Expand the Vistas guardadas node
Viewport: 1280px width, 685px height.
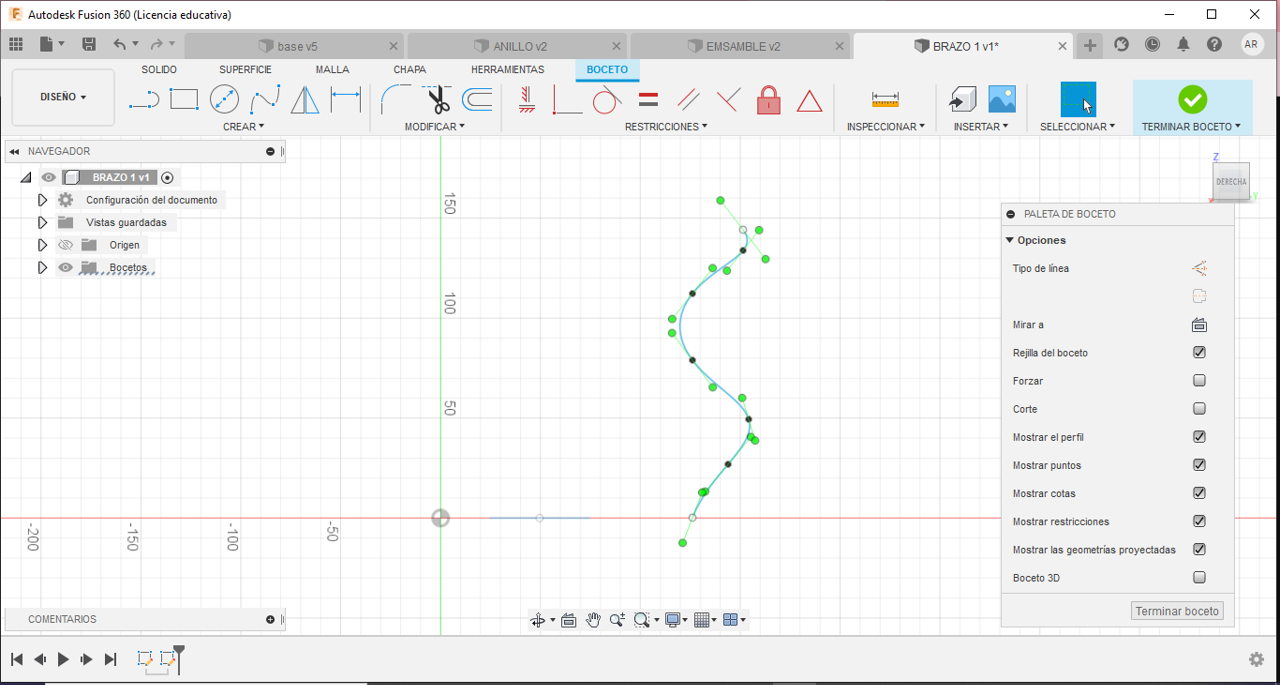point(42,223)
